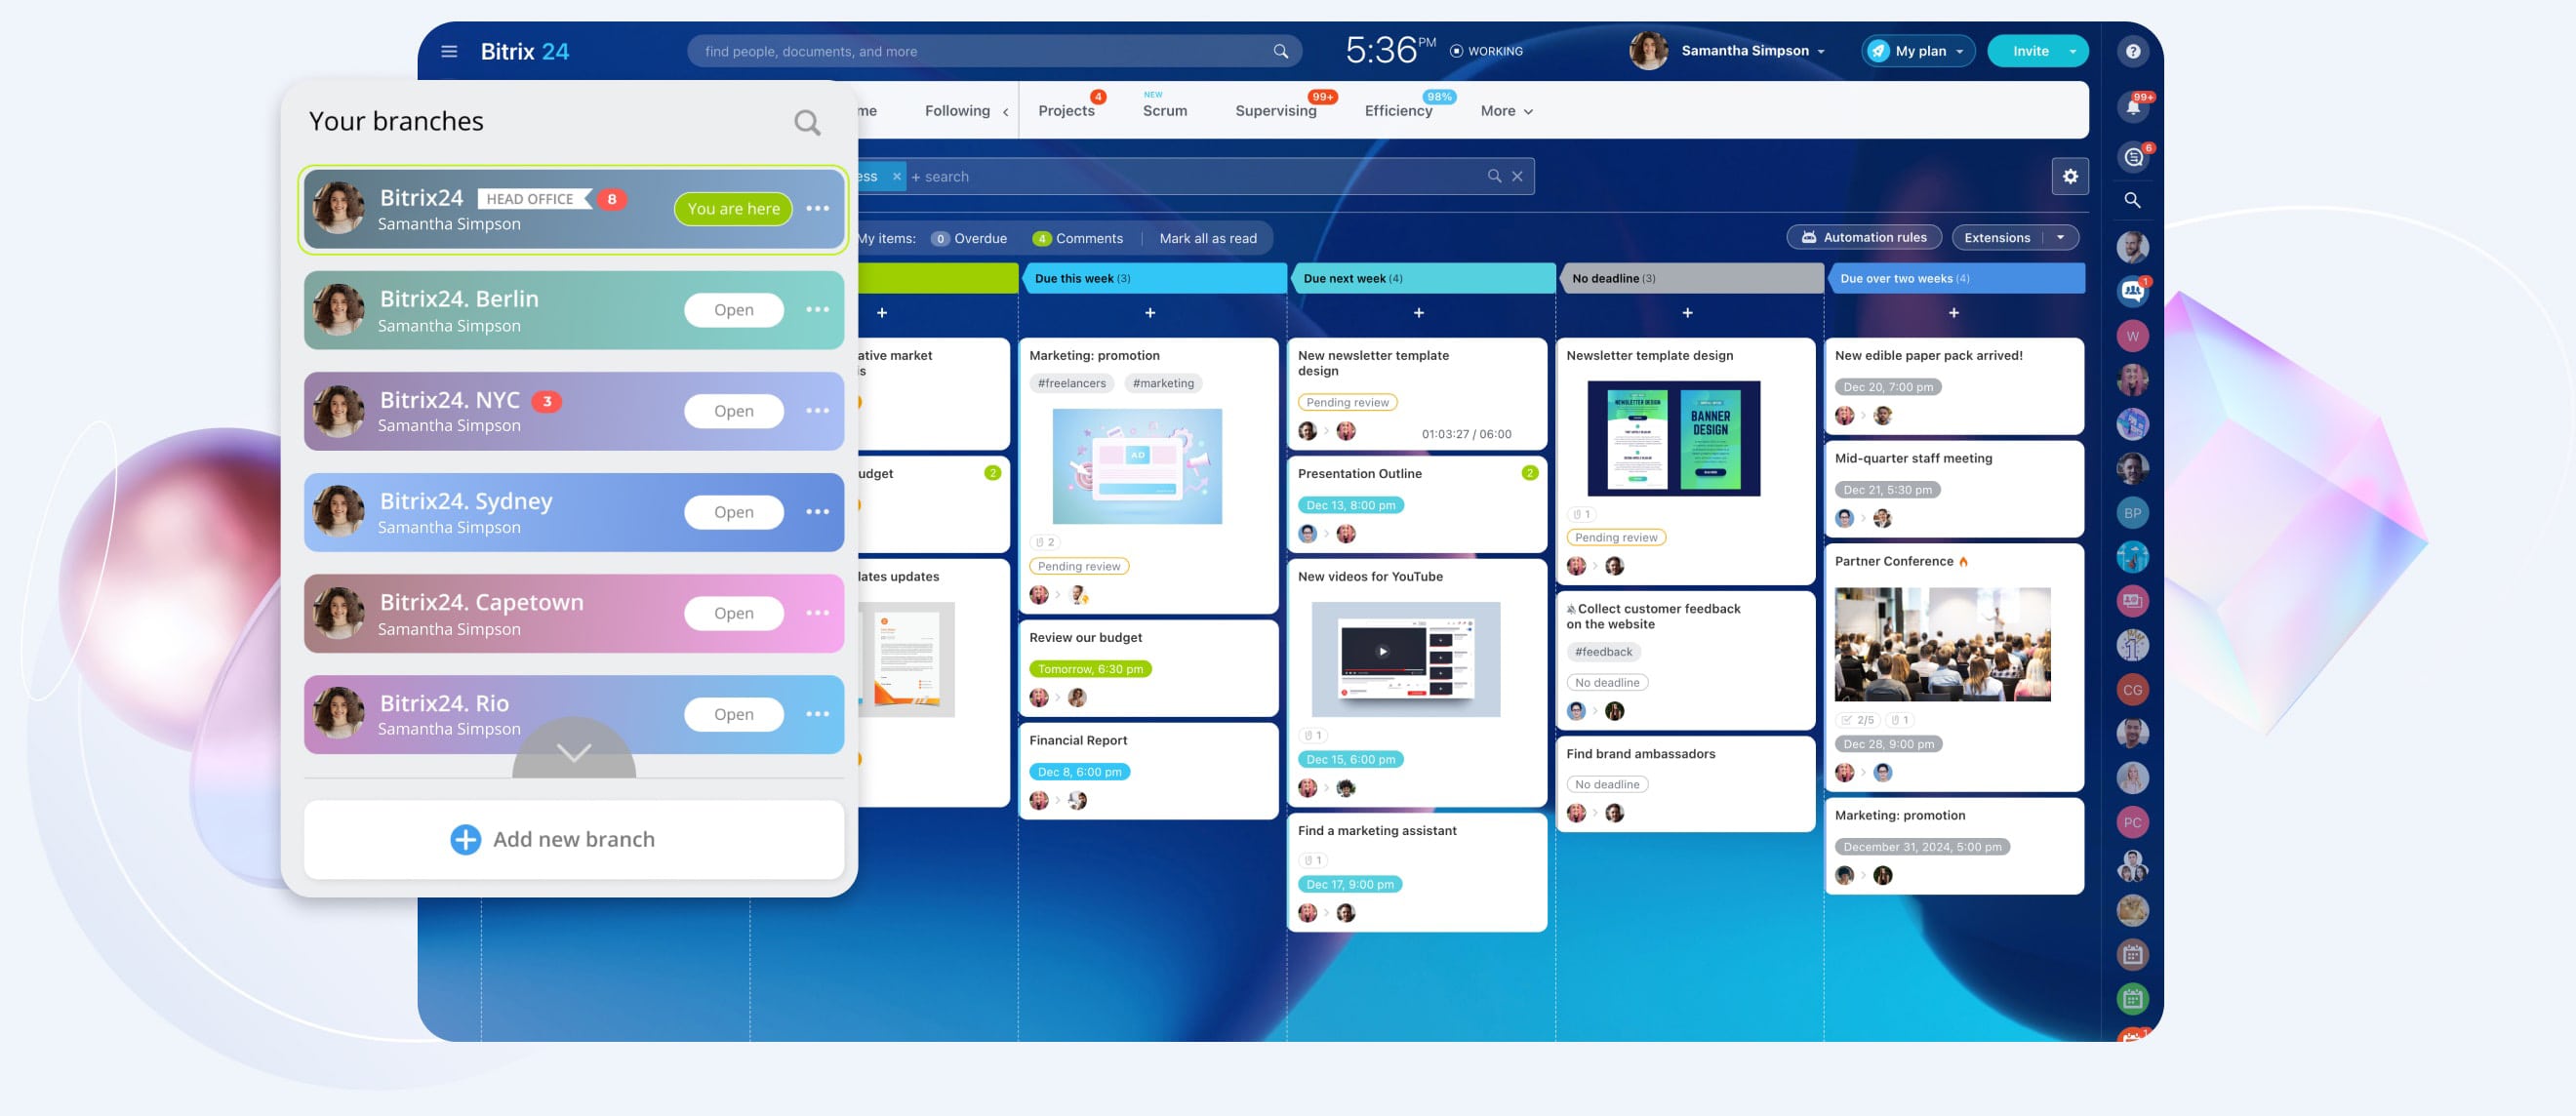This screenshot has width=2576, height=1116.
Task: Switch to the Scrum tab
Action: [x=1164, y=111]
